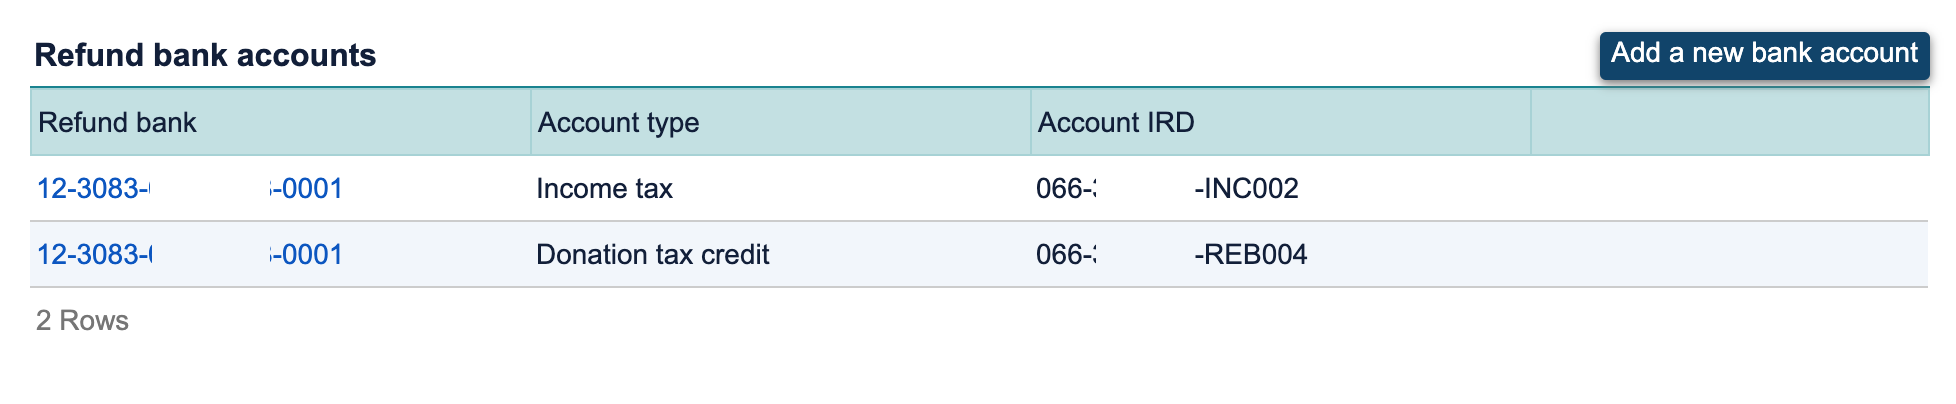Select the -0001 suffix in the Income tax row
Viewport: 1956px width, 404px height.
pyautogui.click(x=308, y=188)
